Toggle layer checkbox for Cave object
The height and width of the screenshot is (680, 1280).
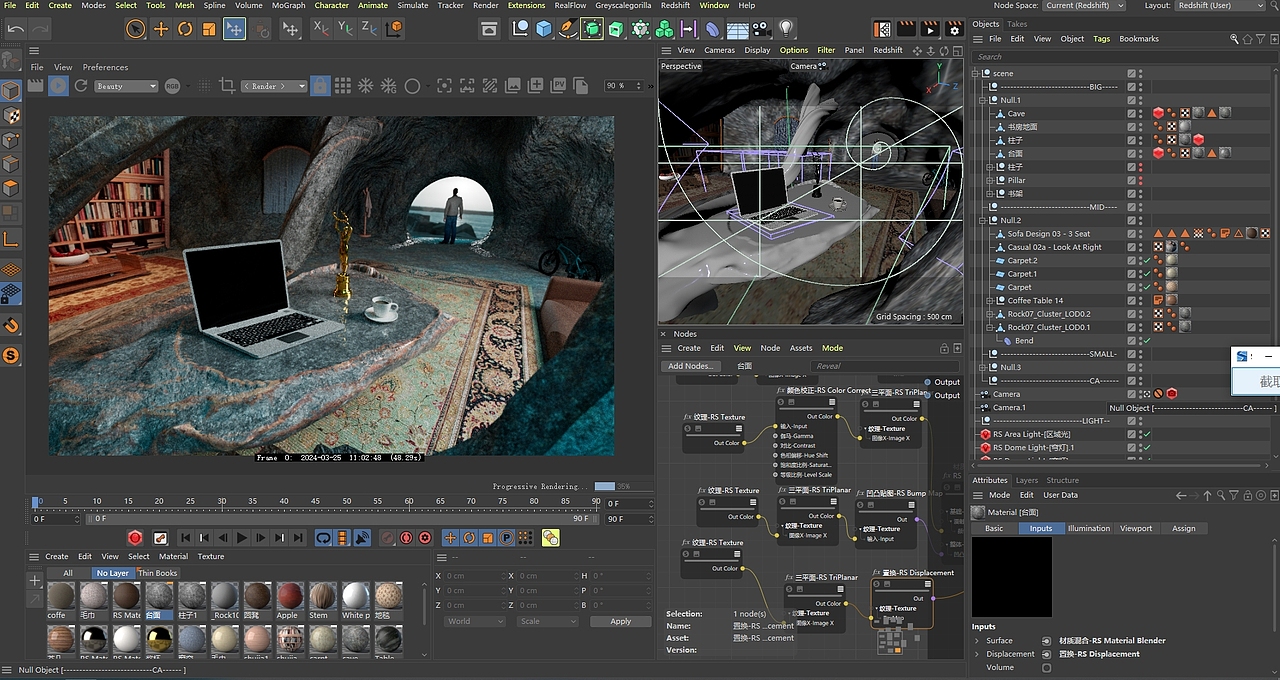pyautogui.click(x=1131, y=114)
